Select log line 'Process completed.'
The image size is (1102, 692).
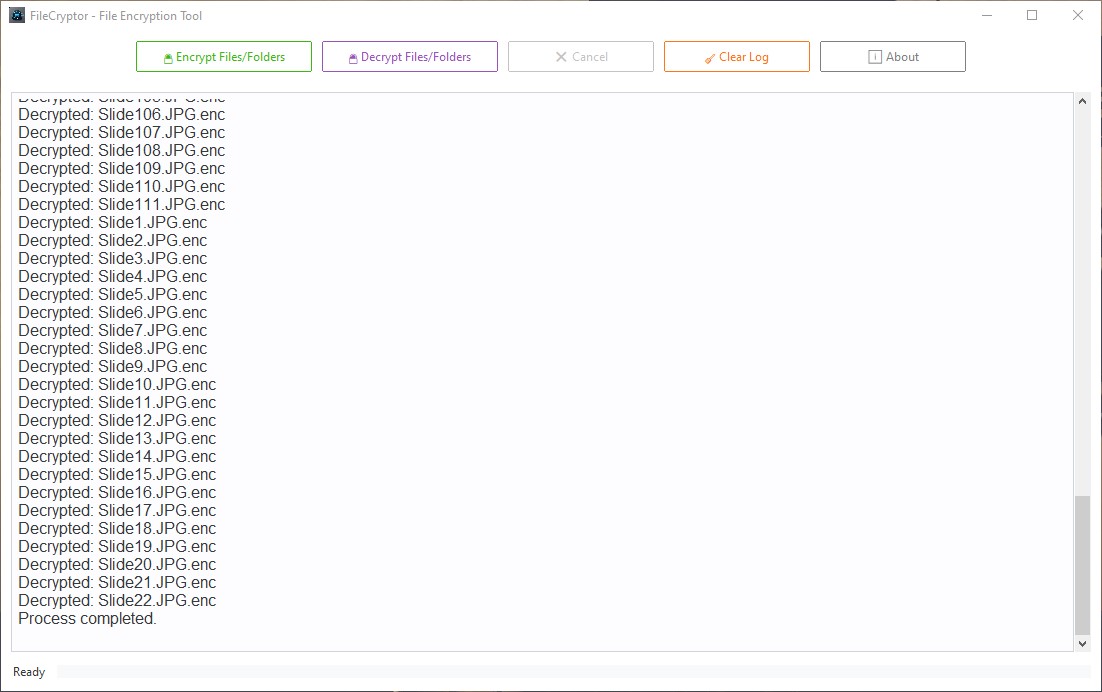[87, 619]
